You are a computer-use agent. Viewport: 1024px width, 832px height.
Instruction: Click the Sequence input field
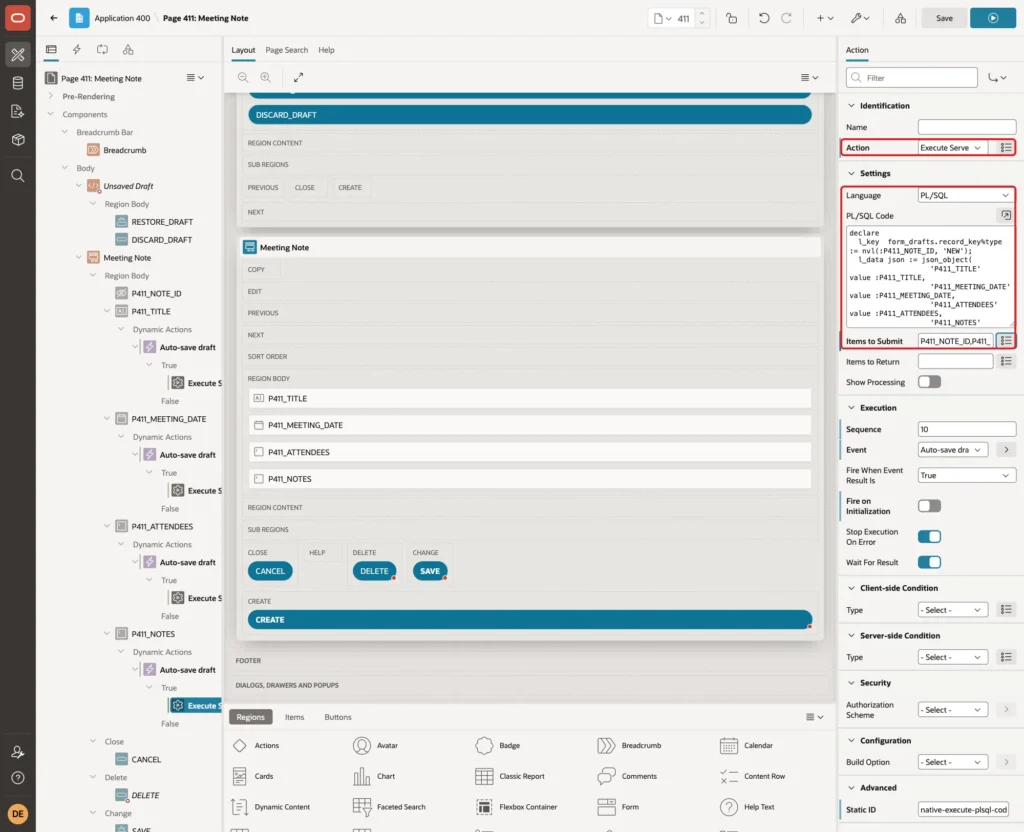967,429
